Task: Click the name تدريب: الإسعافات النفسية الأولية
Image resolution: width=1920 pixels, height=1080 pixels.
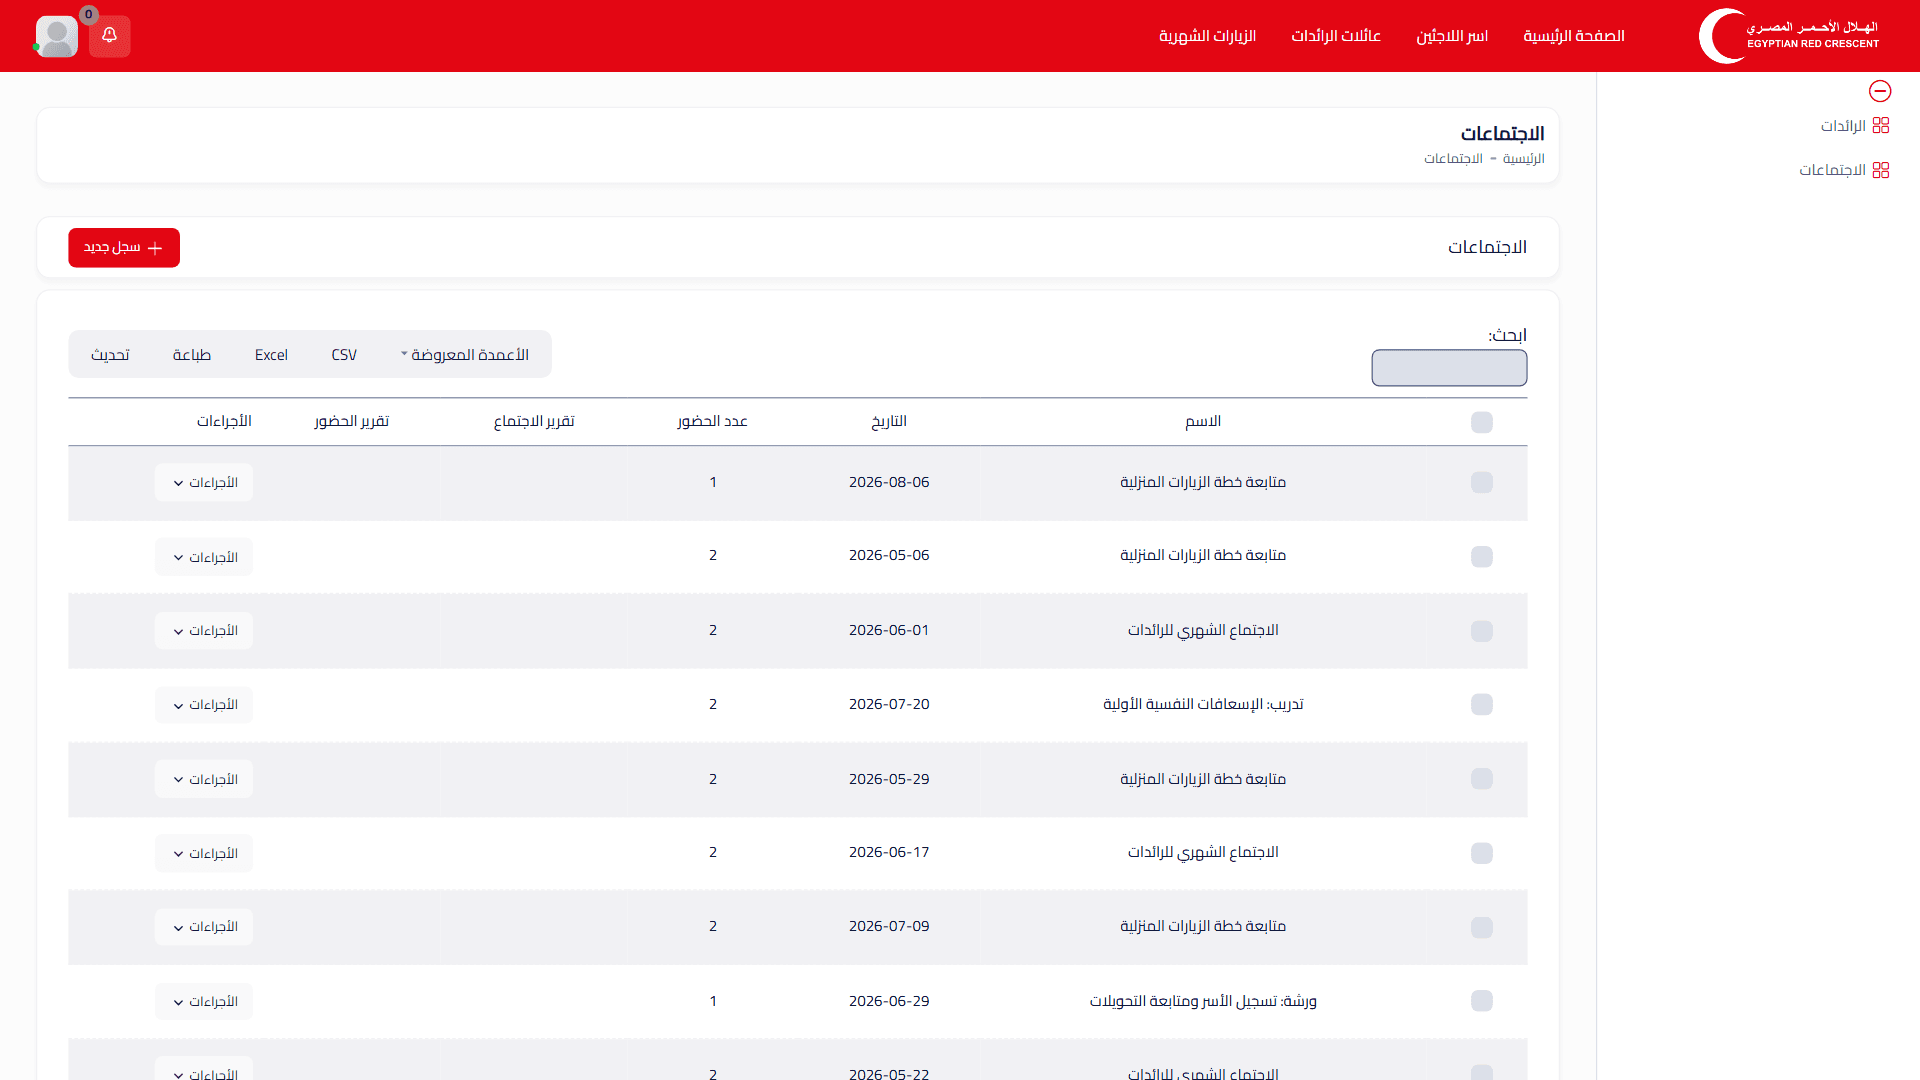Action: coord(1203,704)
